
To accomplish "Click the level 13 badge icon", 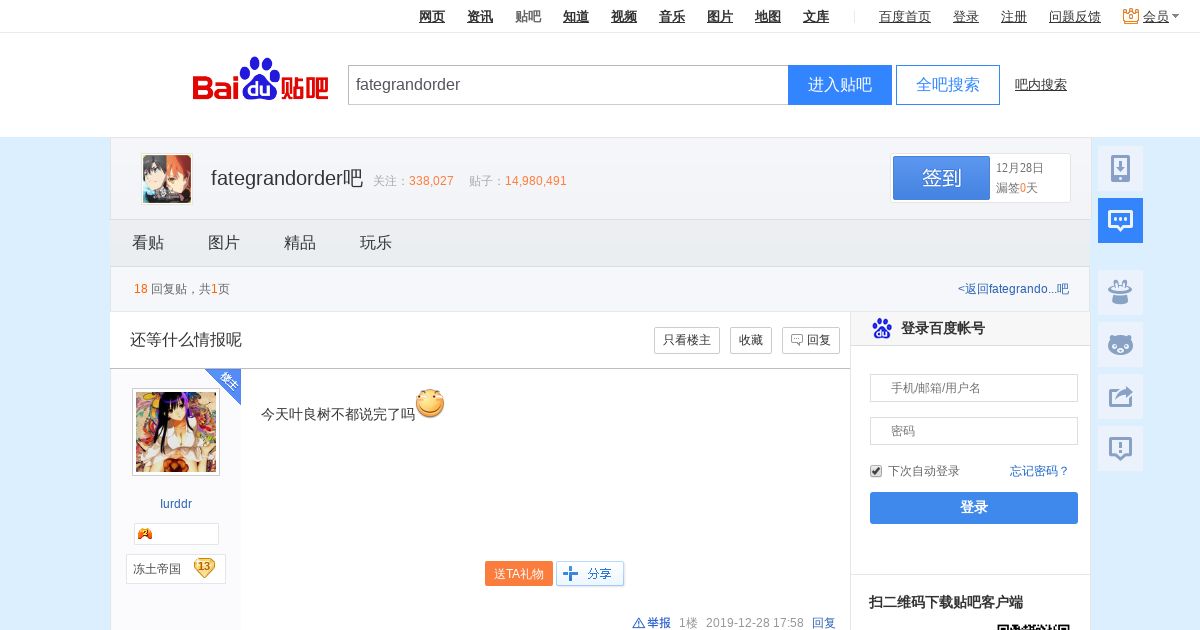I will [204, 568].
